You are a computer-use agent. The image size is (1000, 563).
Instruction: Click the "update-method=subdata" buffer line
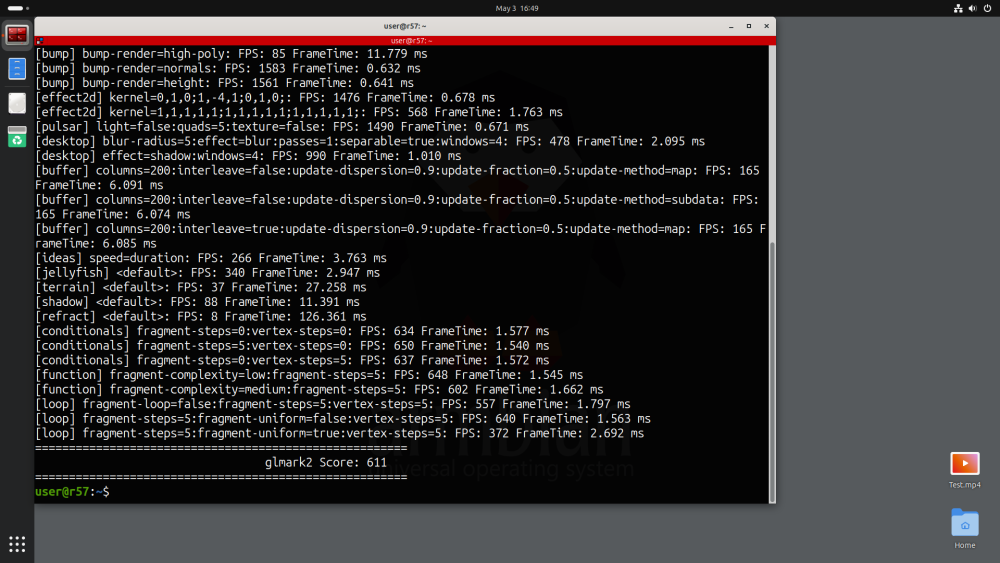tap(397, 207)
